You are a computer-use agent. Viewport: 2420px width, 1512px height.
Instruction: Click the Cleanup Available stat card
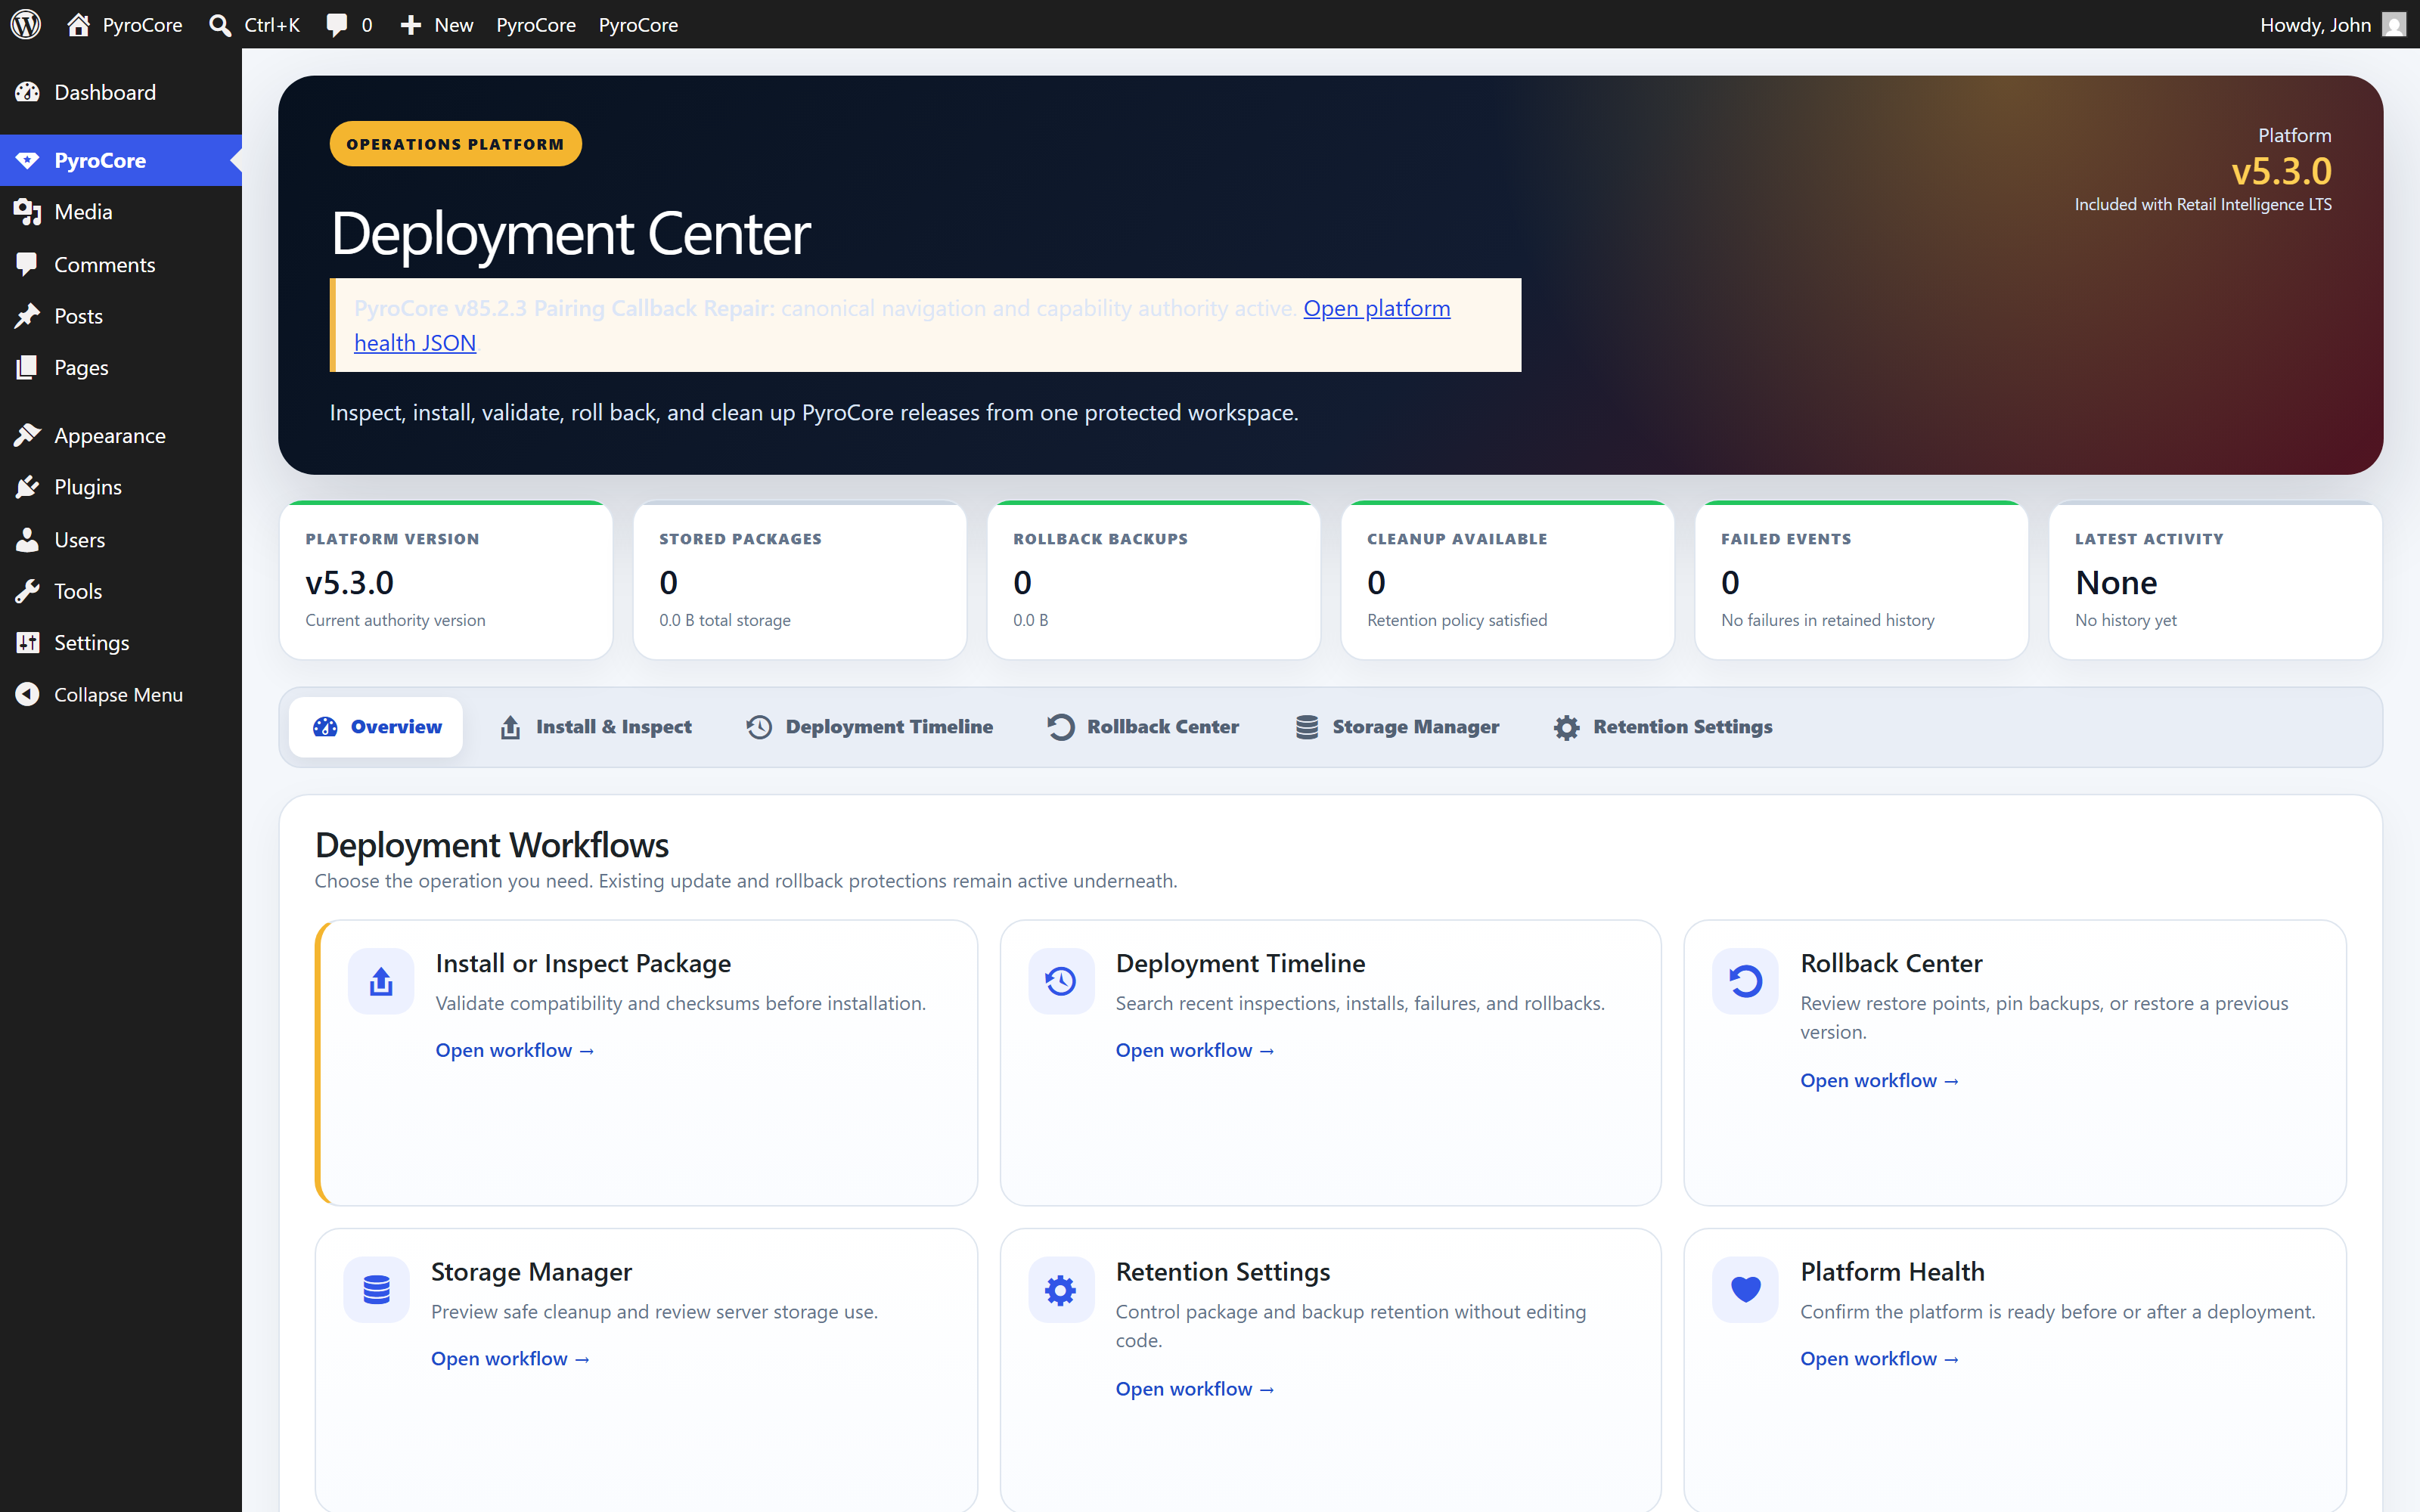[x=1508, y=580]
